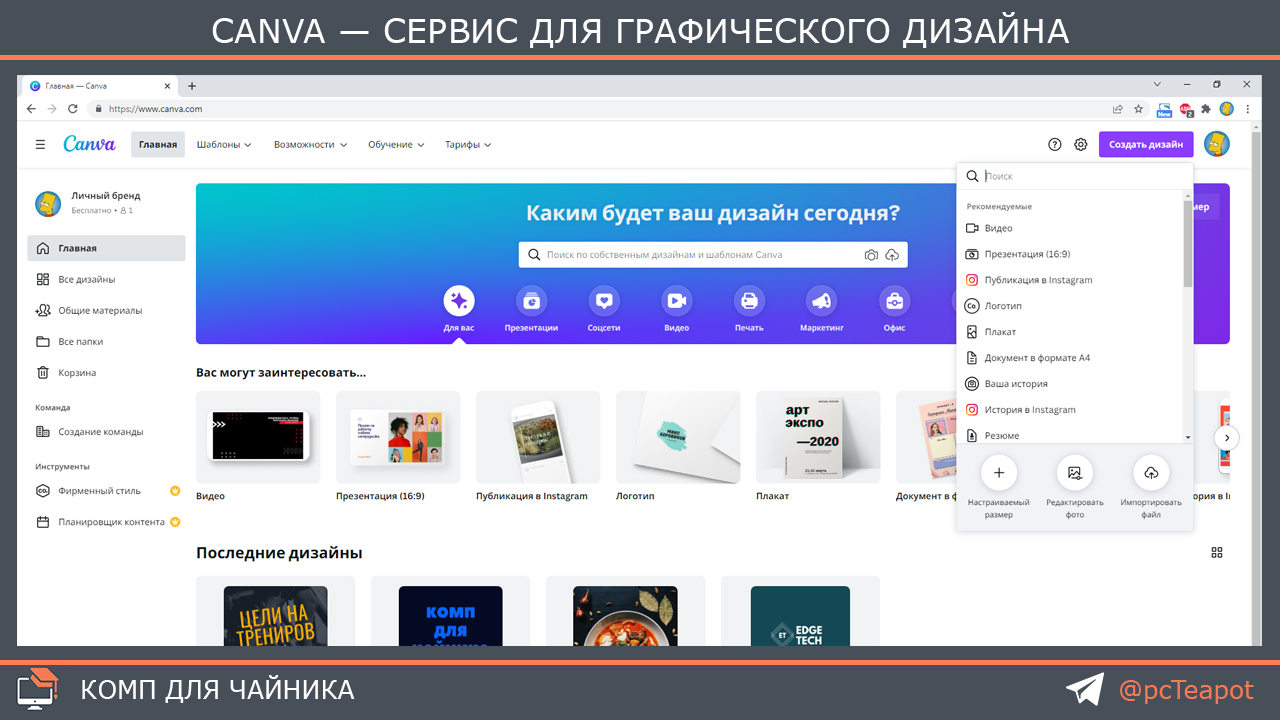The height and width of the screenshot is (720, 1280).
Task: Bookmark the page with the star icon
Action: tap(1138, 109)
